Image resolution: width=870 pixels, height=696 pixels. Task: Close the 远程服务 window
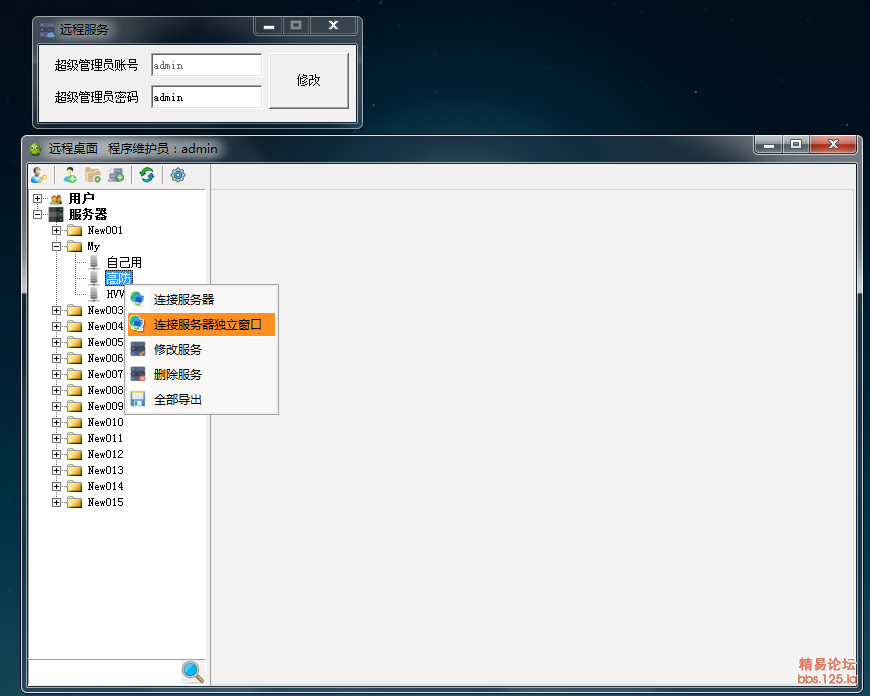[333, 26]
